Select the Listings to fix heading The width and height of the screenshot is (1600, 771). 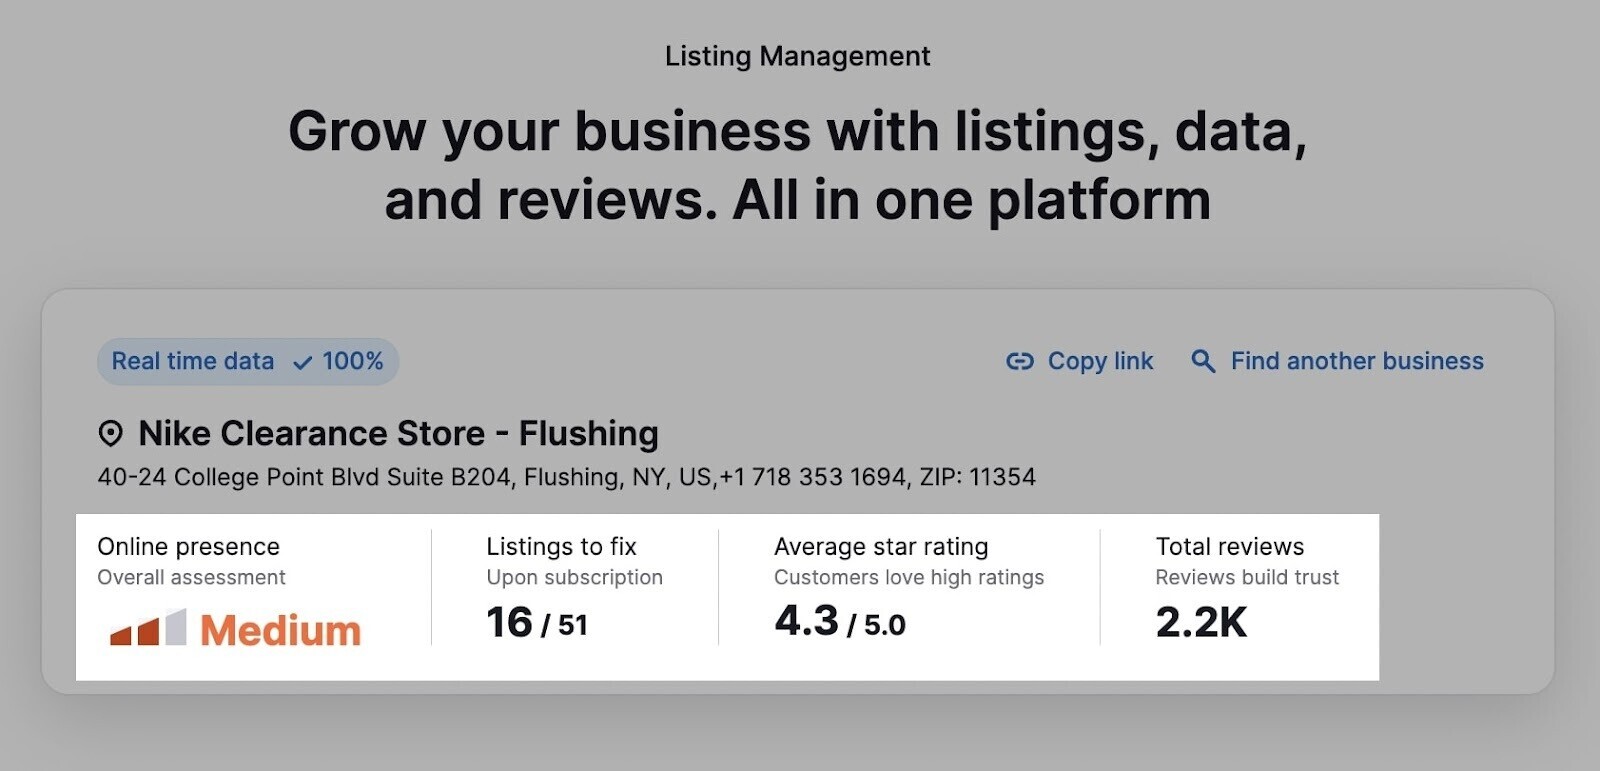point(561,547)
